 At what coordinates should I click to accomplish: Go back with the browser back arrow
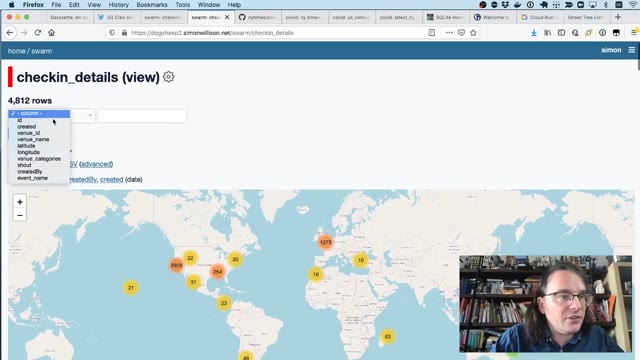click(x=10, y=33)
